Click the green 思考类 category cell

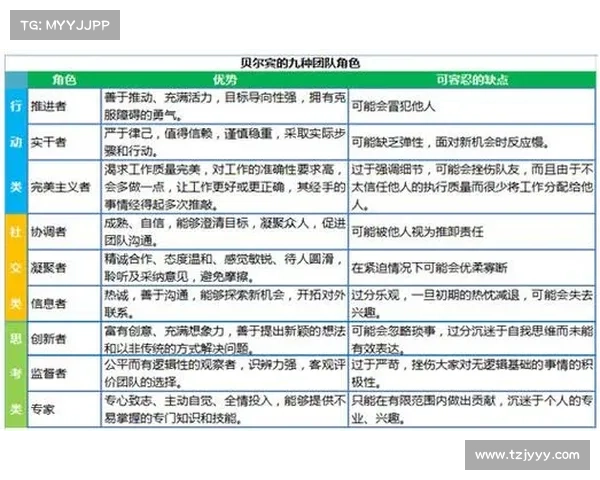point(16,374)
